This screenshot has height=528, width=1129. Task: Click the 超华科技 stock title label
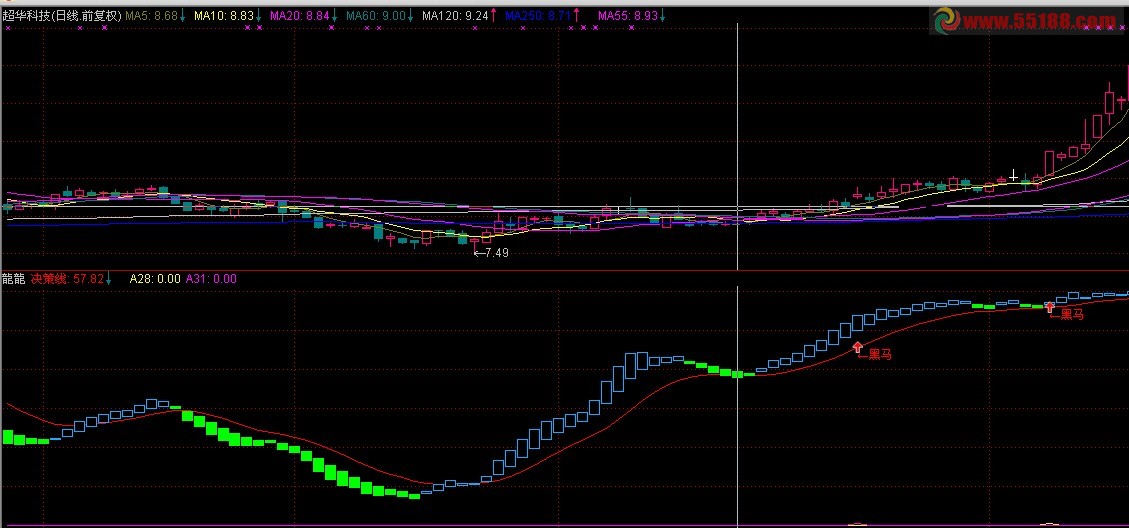[62, 16]
